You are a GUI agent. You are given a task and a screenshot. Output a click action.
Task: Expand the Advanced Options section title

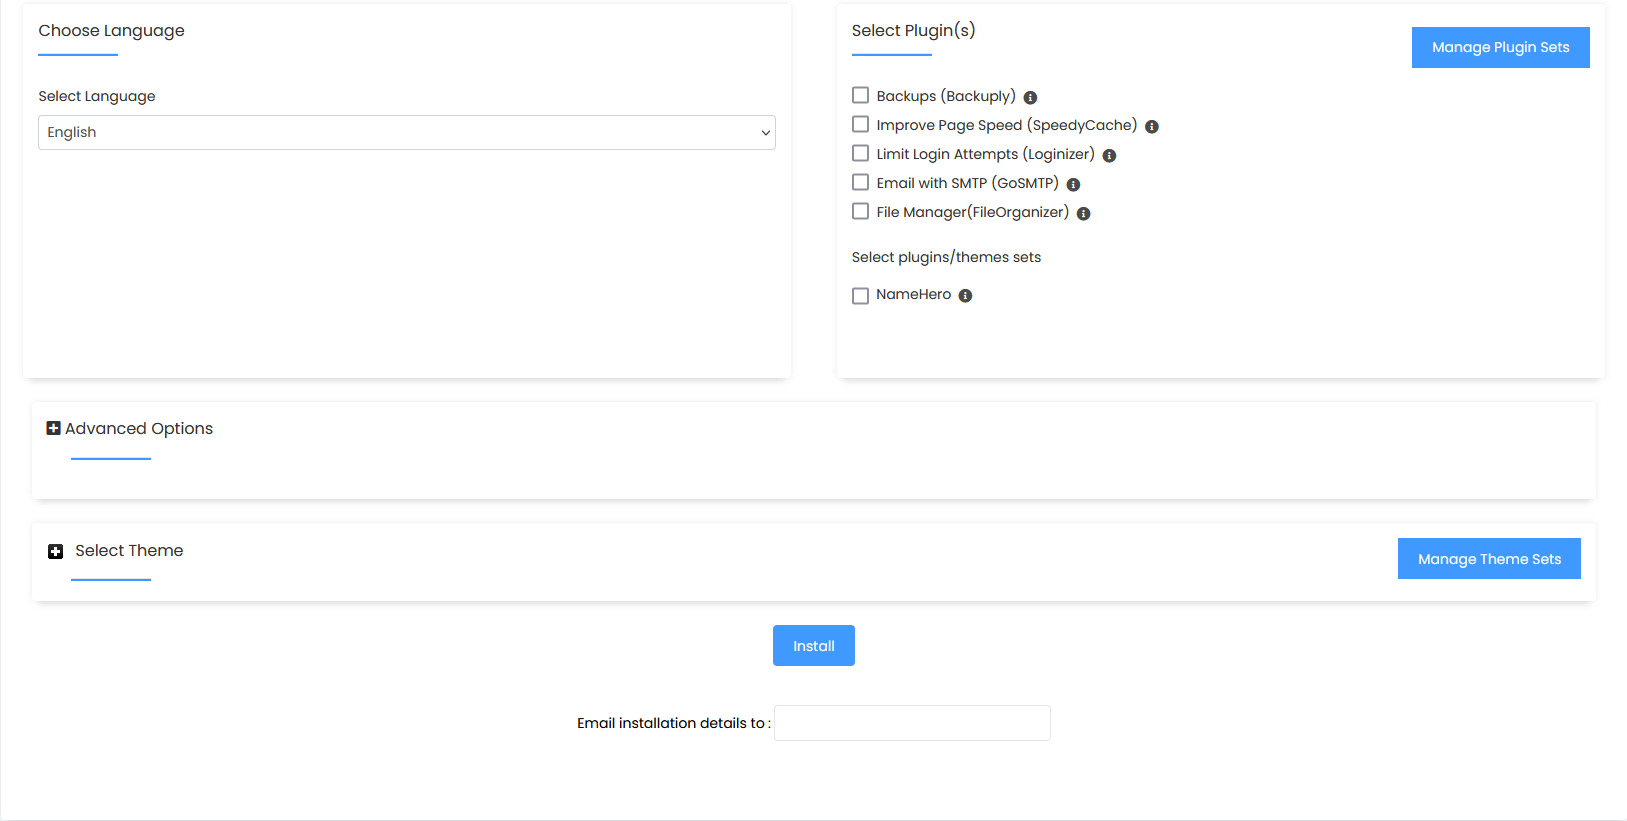[139, 428]
